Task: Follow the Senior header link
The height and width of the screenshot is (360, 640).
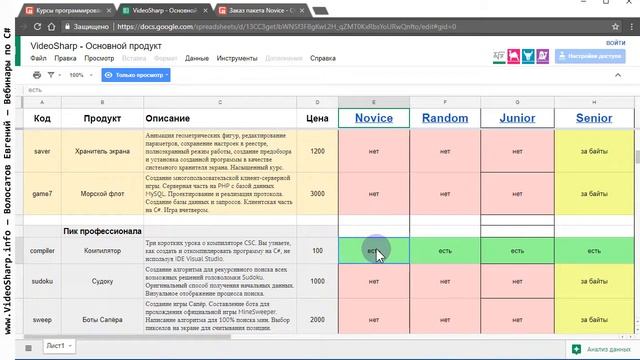Action: pos(594,118)
